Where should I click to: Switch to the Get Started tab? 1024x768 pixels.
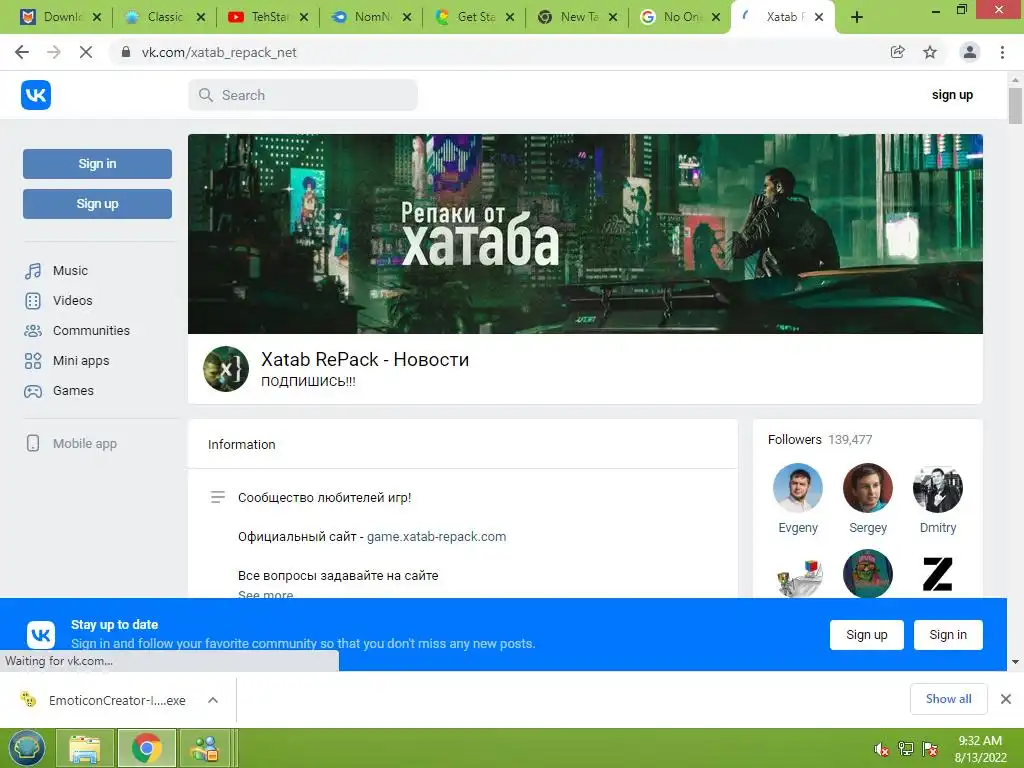point(473,17)
